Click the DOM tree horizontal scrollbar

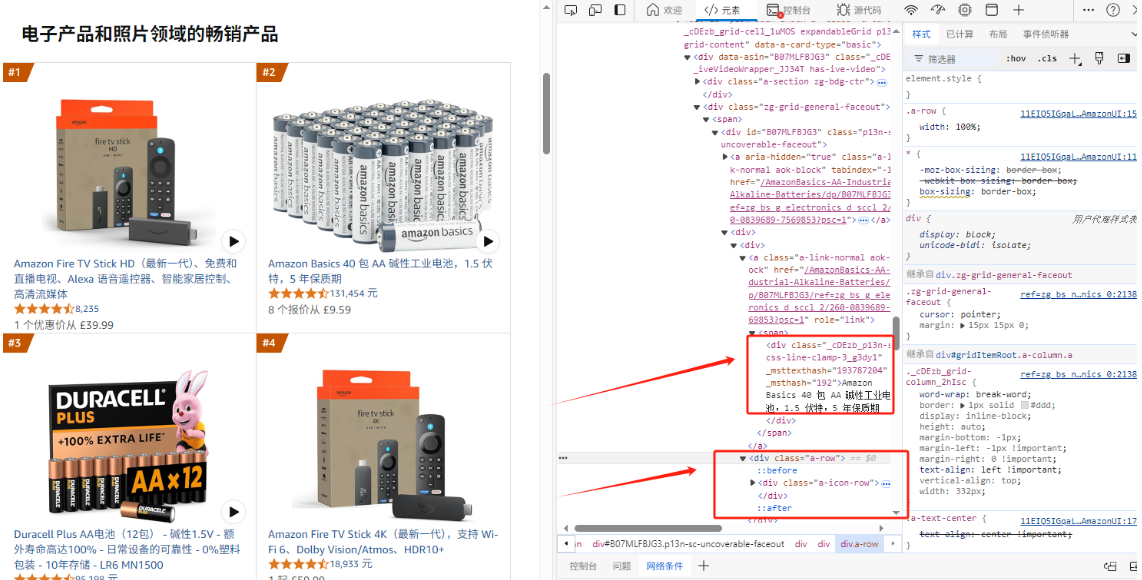tap(648, 528)
